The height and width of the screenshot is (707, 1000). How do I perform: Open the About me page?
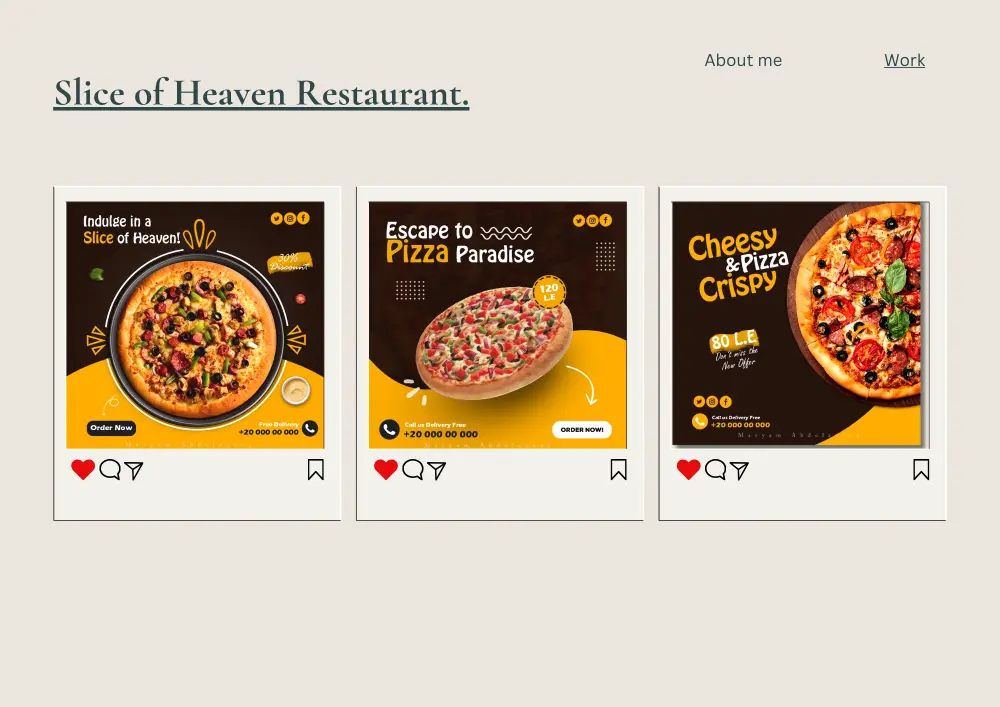point(743,60)
